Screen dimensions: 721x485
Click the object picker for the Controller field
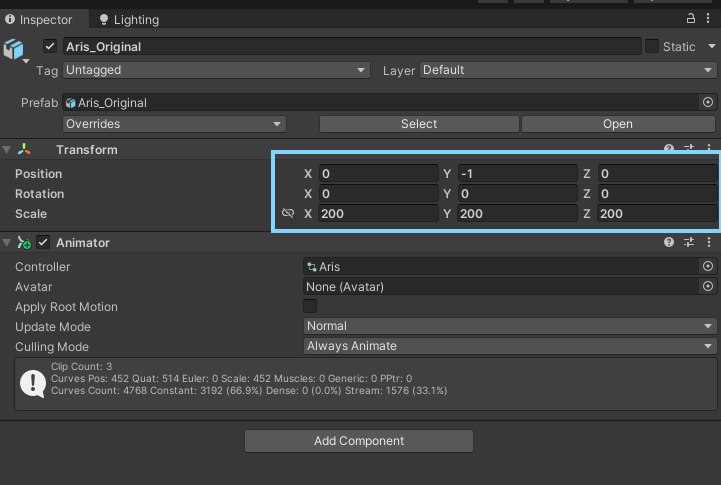click(x=708, y=267)
